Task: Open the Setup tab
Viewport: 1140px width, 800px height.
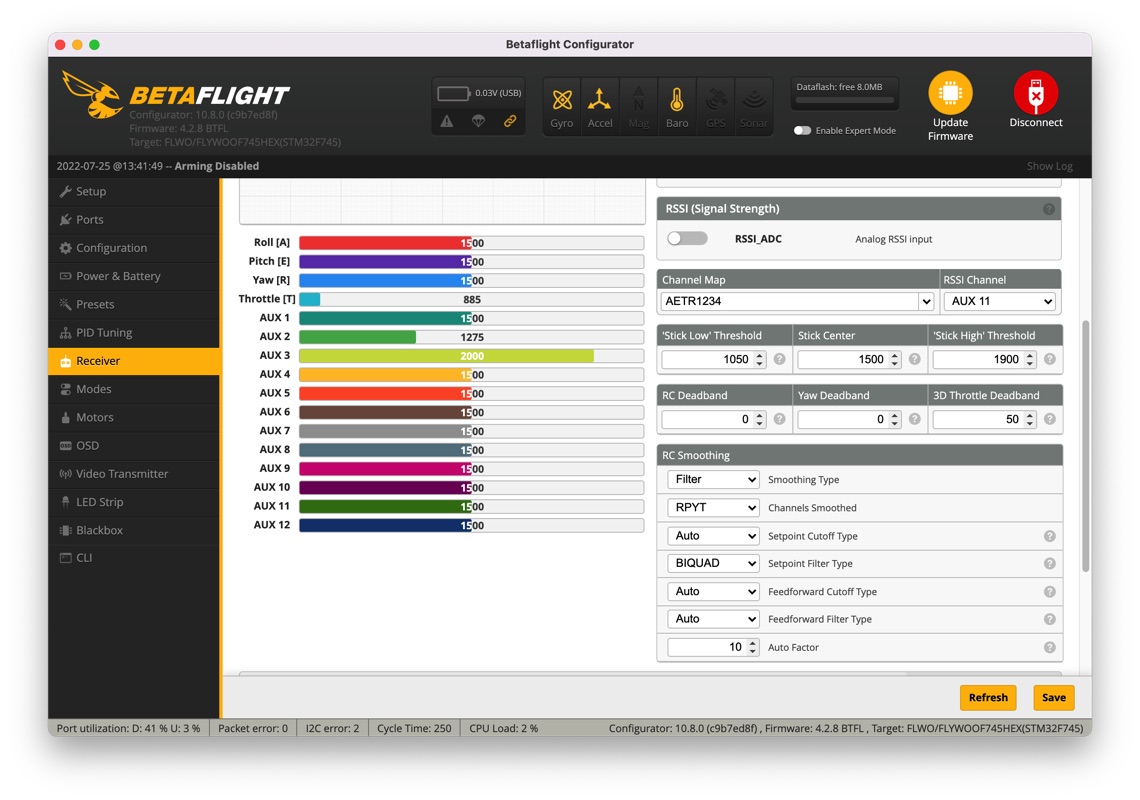Action: point(134,191)
